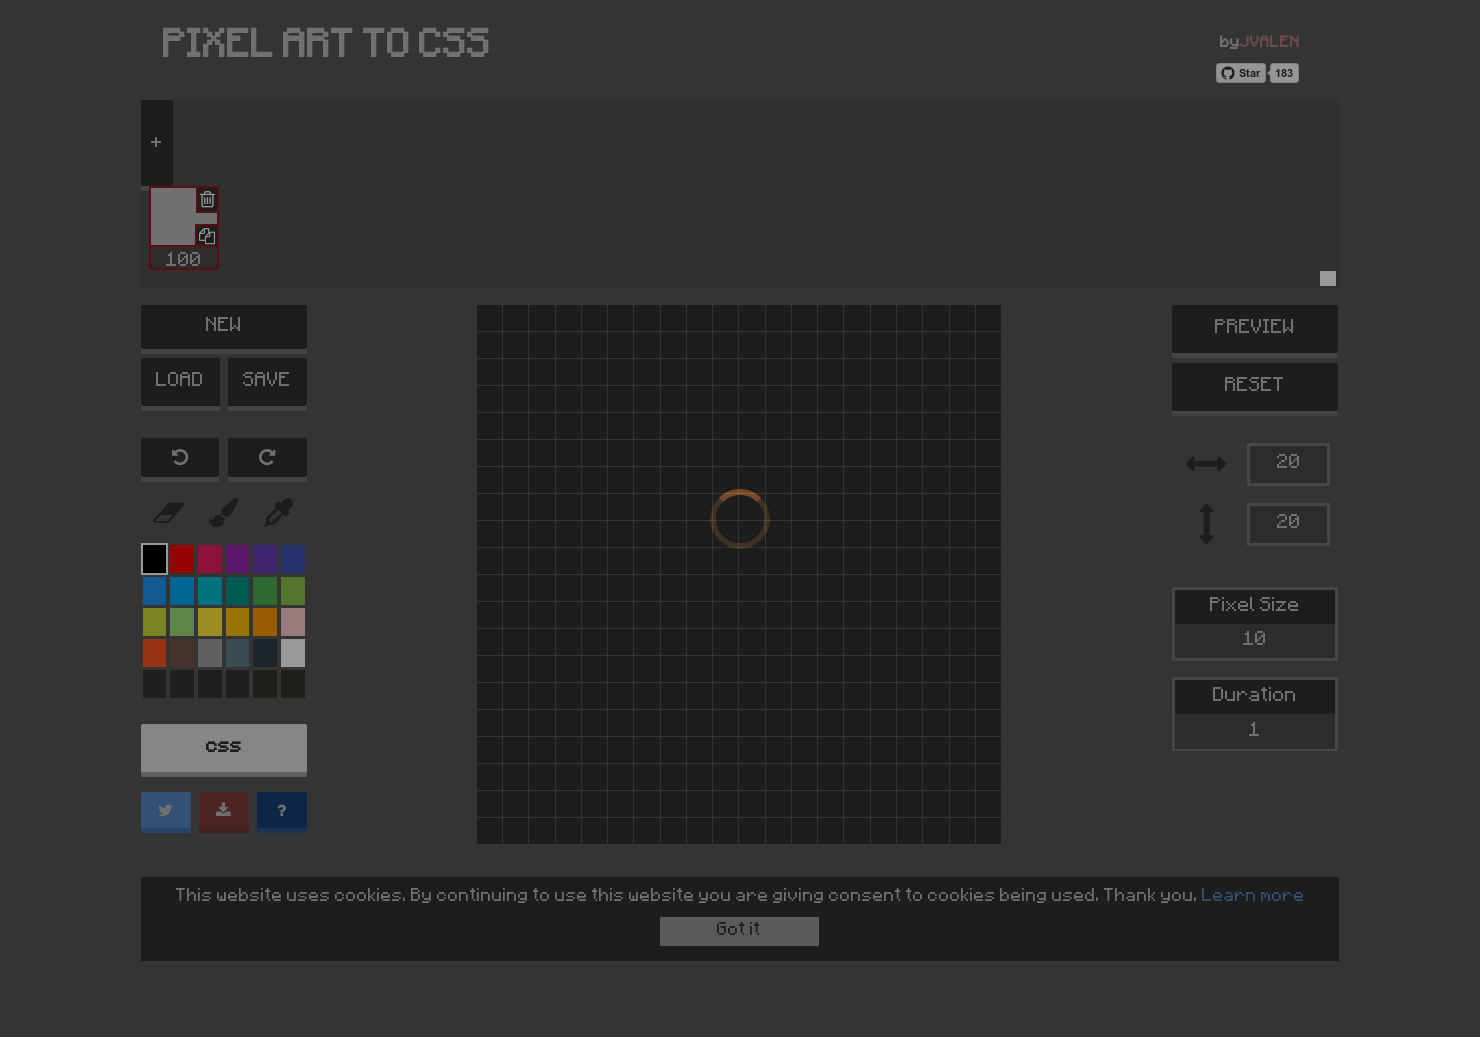This screenshot has width=1480, height=1037.
Task: Select the red color swatch
Action: pyautogui.click(x=182, y=559)
